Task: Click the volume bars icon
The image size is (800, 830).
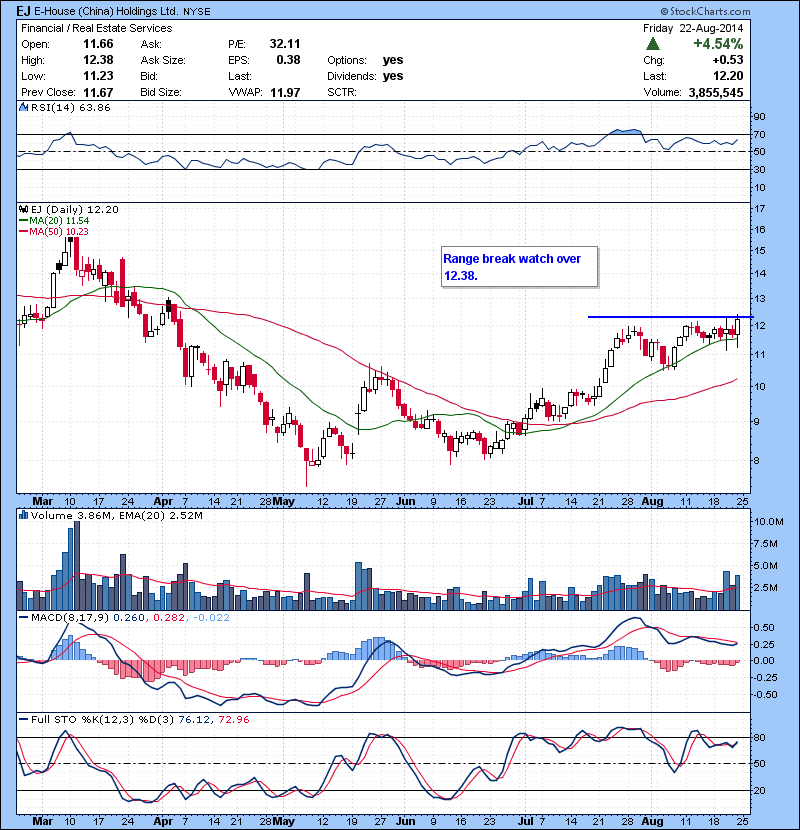Action: click(x=23, y=515)
